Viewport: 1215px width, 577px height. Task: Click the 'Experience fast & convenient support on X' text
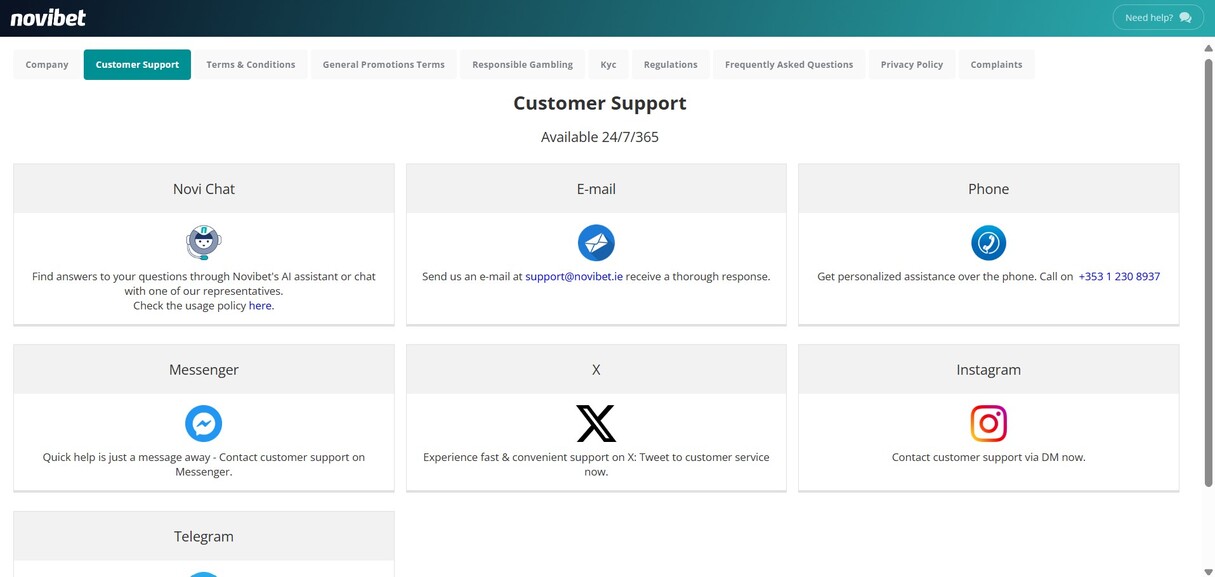tap(529, 457)
